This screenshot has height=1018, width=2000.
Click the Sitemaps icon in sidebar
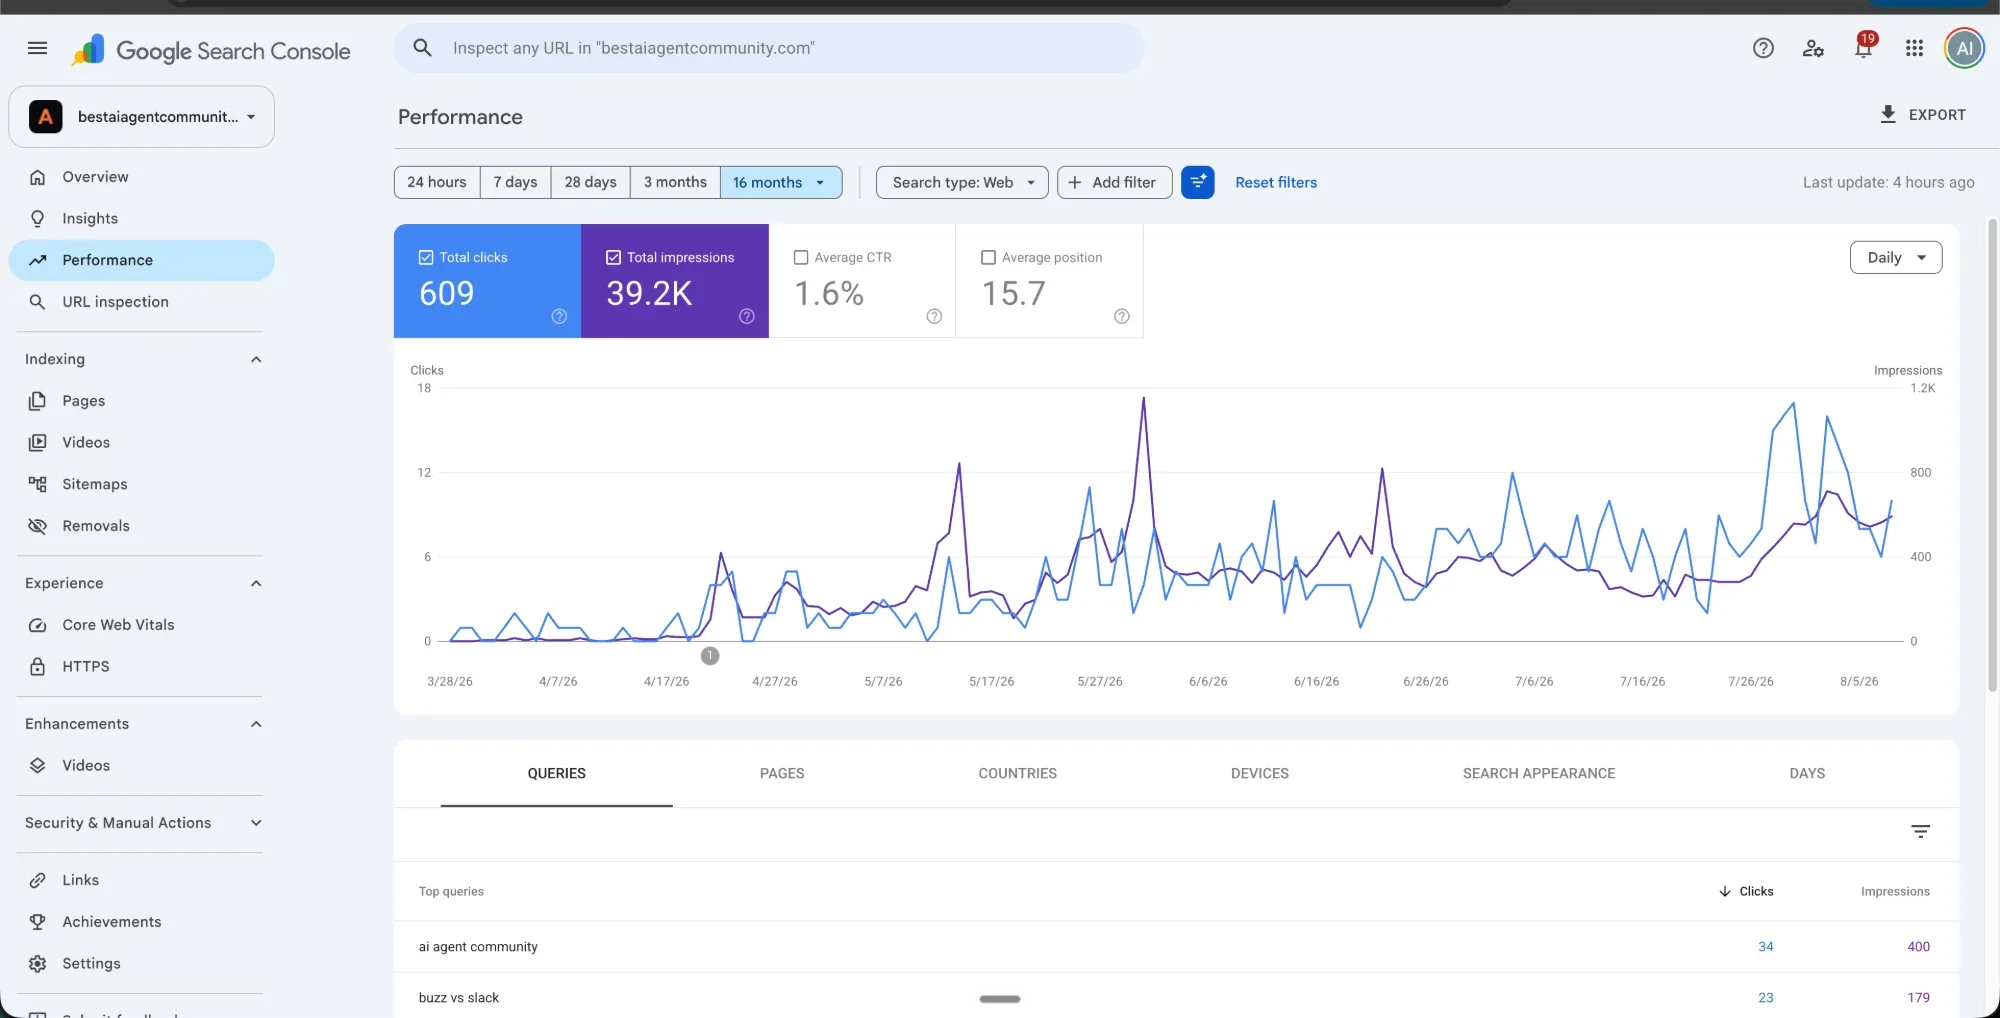click(37, 484)
